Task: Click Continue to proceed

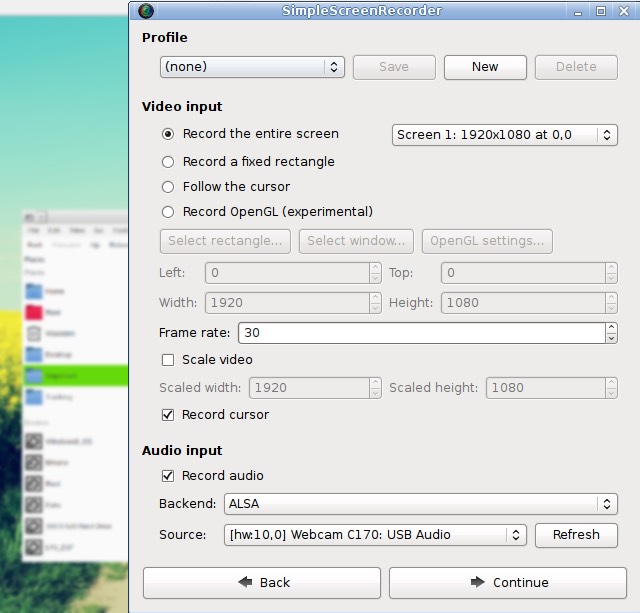Action: click(x=508, y=583)
